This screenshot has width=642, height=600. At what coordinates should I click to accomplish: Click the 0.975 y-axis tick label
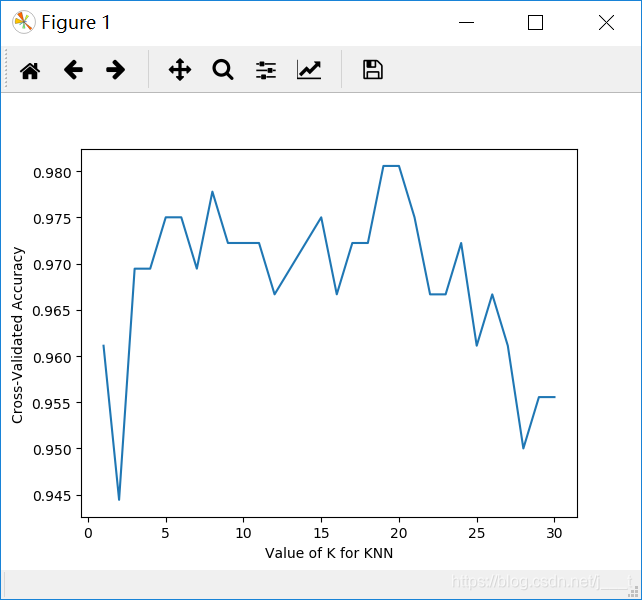coord(52,219)
